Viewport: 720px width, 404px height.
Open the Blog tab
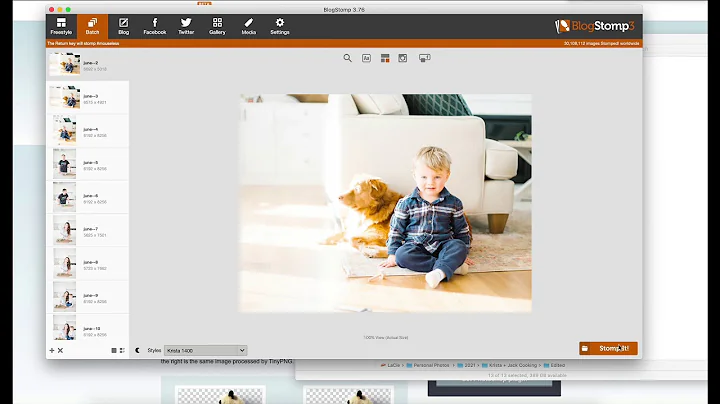[124, 26]
